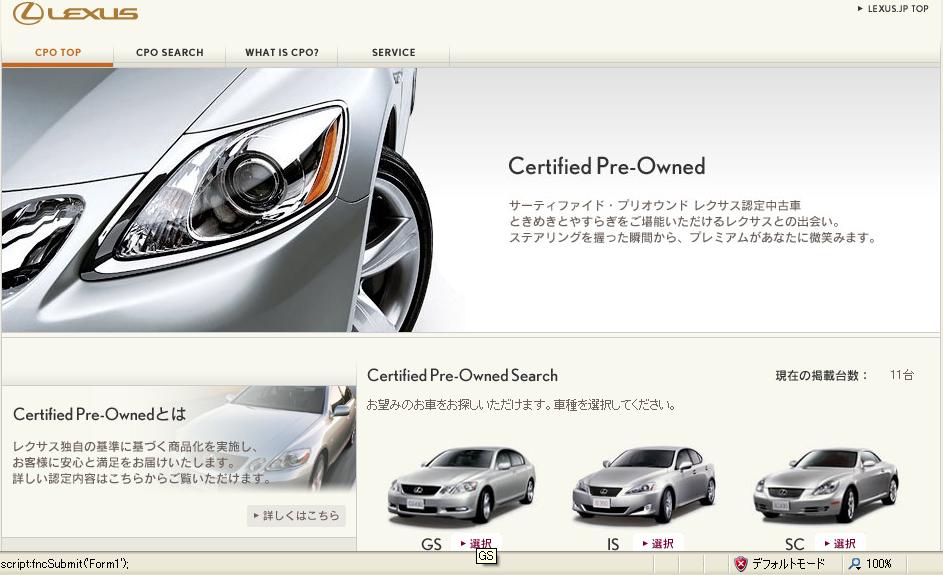Viewport: 943px width, 575px height.
Task: Click the 現在の掲載台数 label
Action: [x=822, y=375]
